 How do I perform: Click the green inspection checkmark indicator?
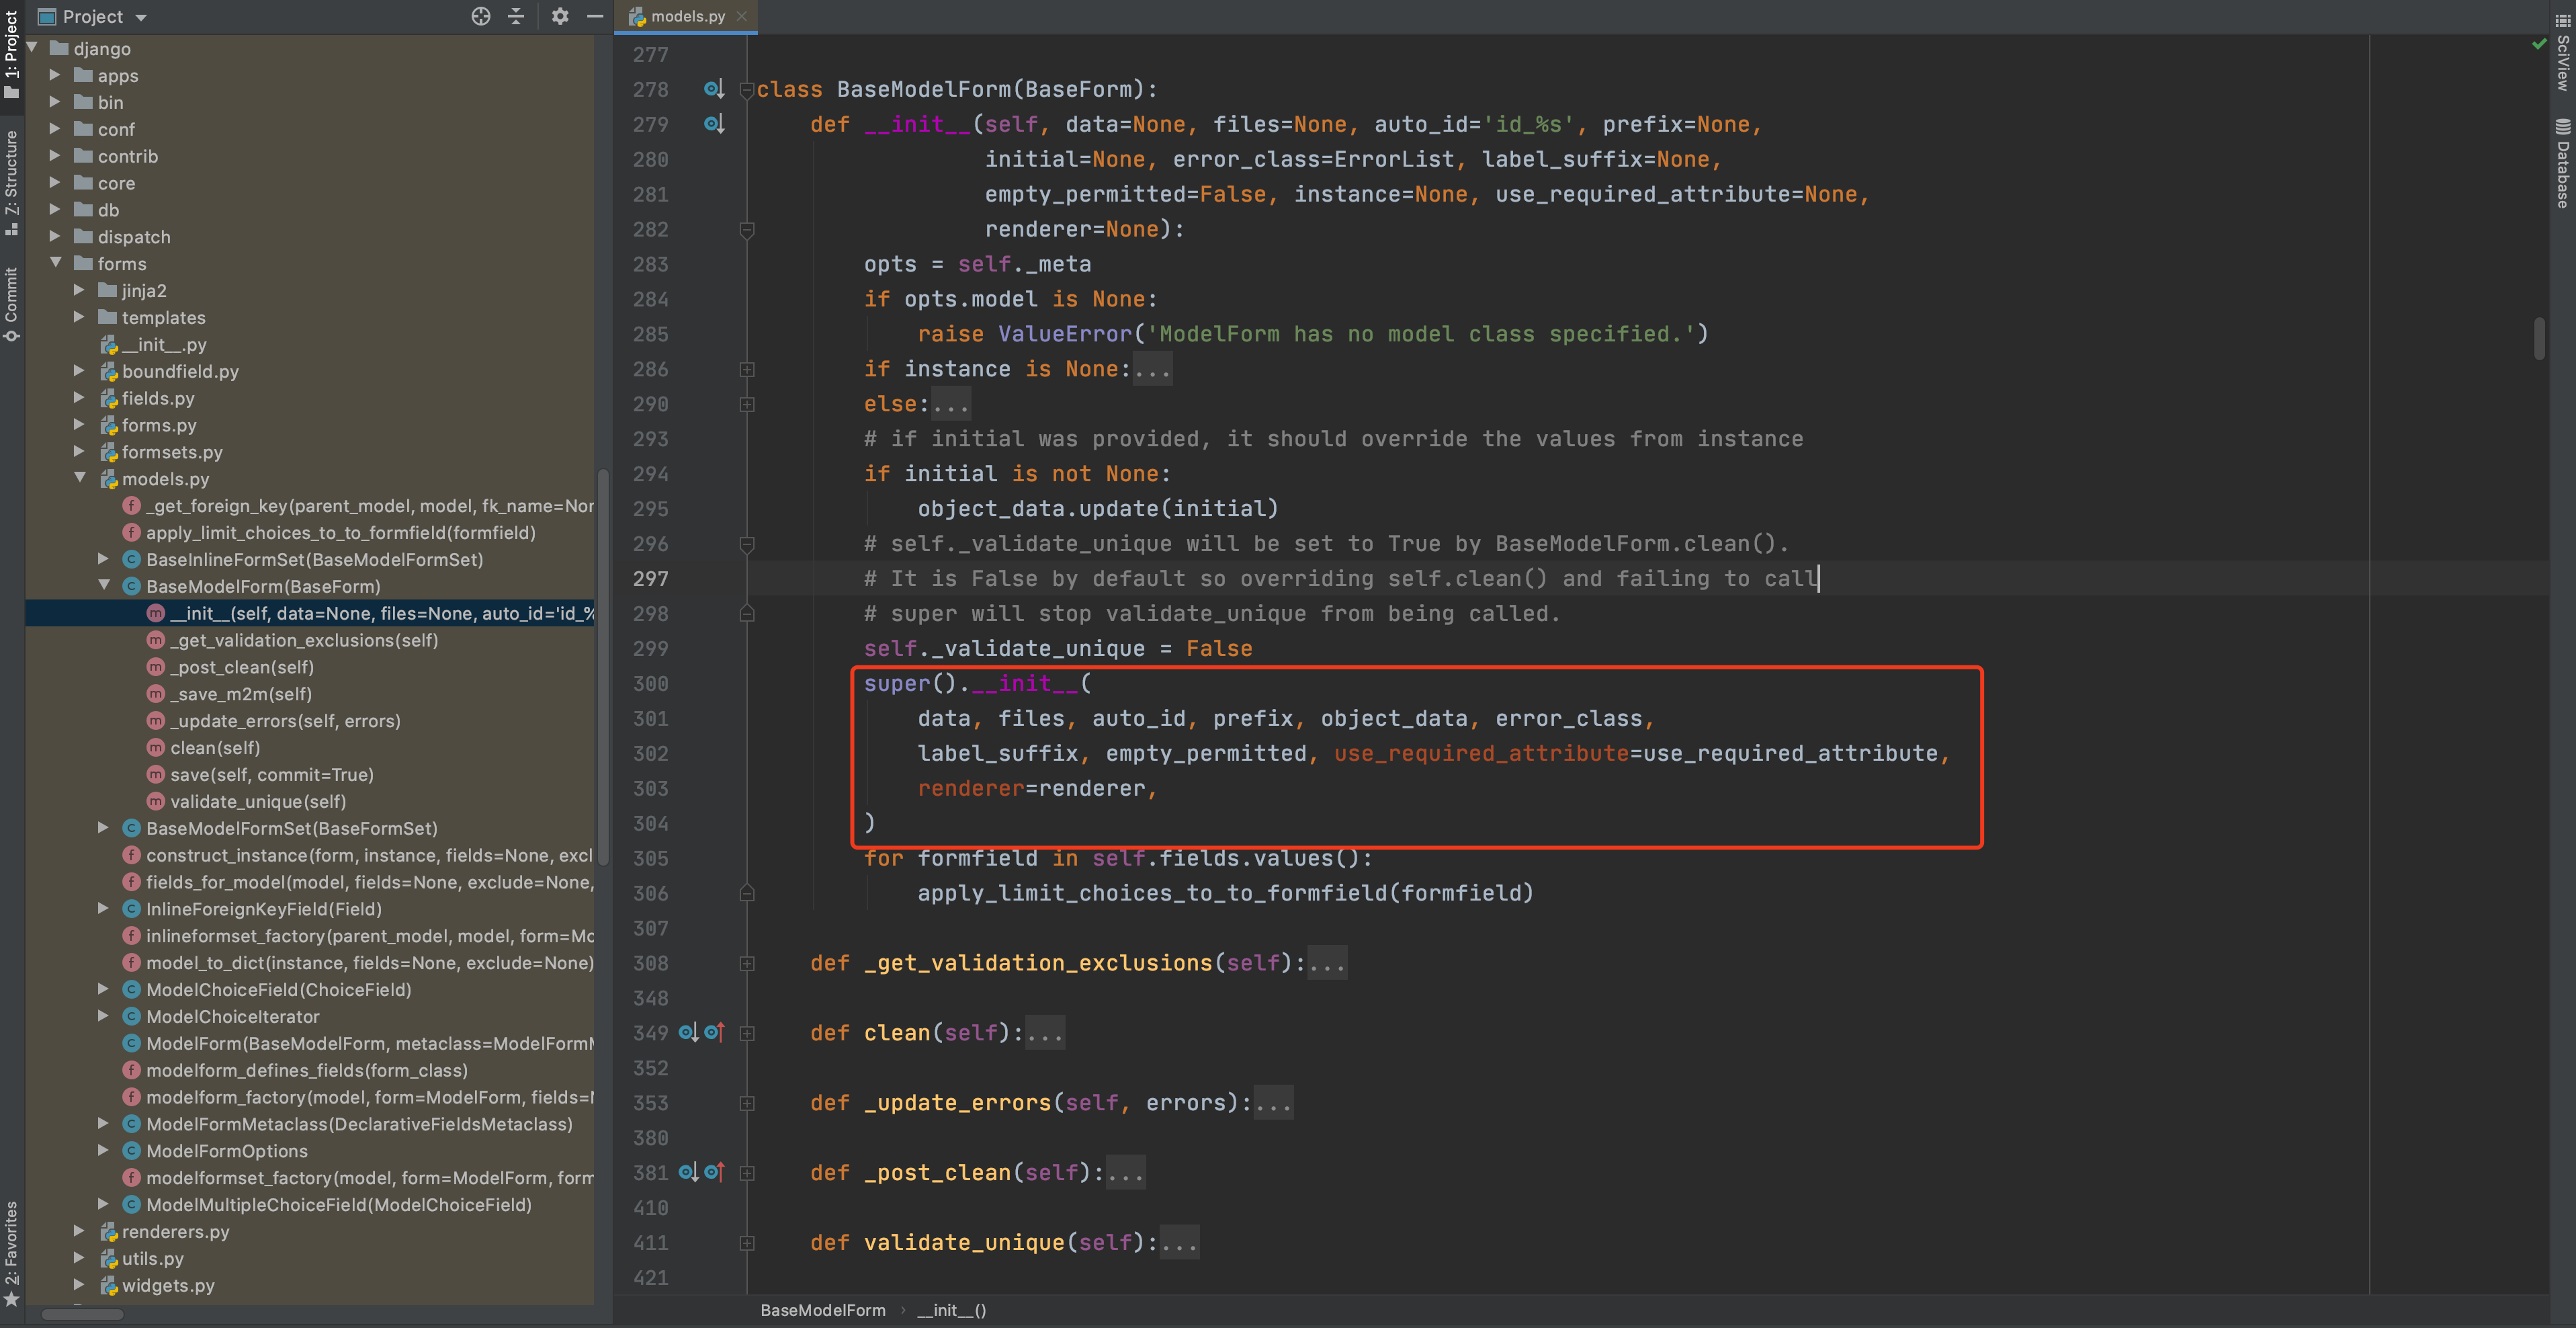(2539, 44)
